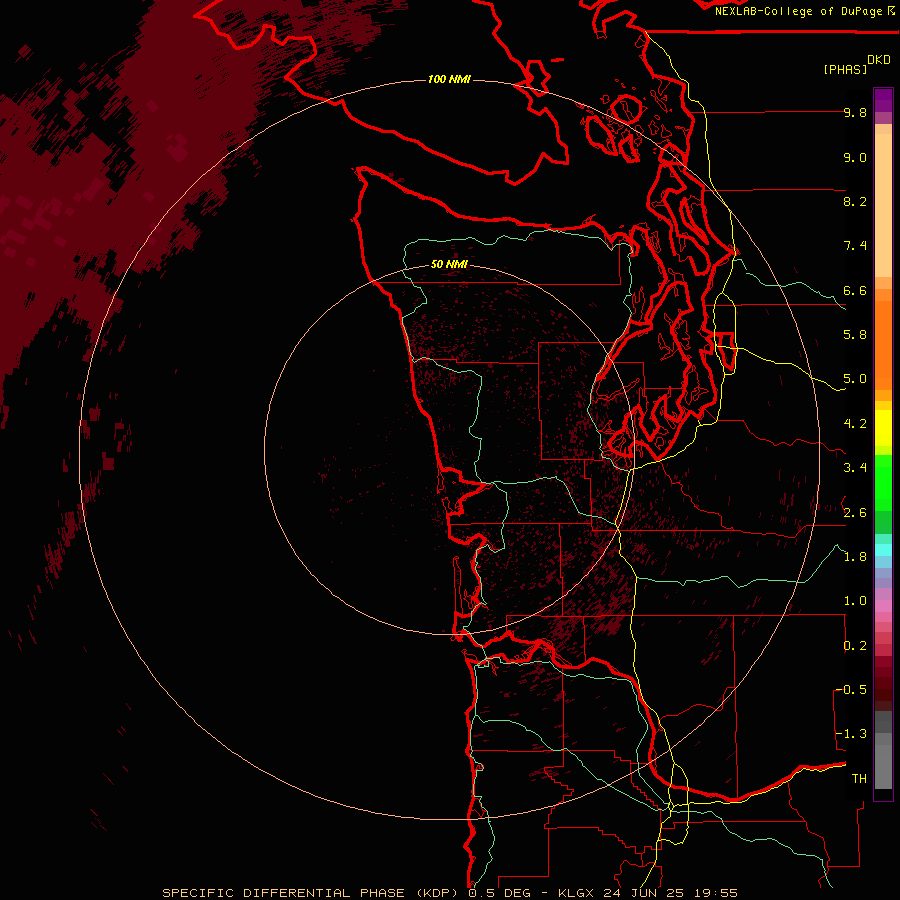The width and height of the screenshot is (900, 900).
Task: Click the 0.2 value on the scale
Action: click(x=855, y=646)
